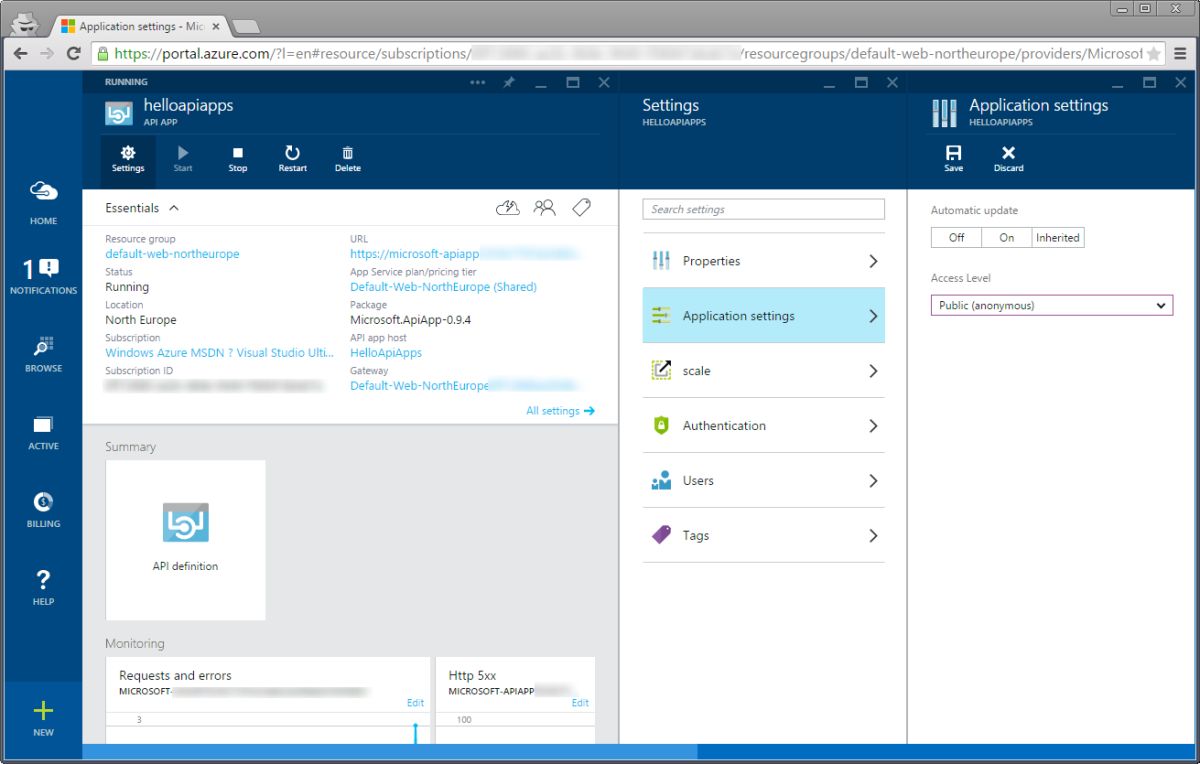The height and width of the screenshot is (764, 1200).
Task: Open the API definition tile
Action: 185,540
